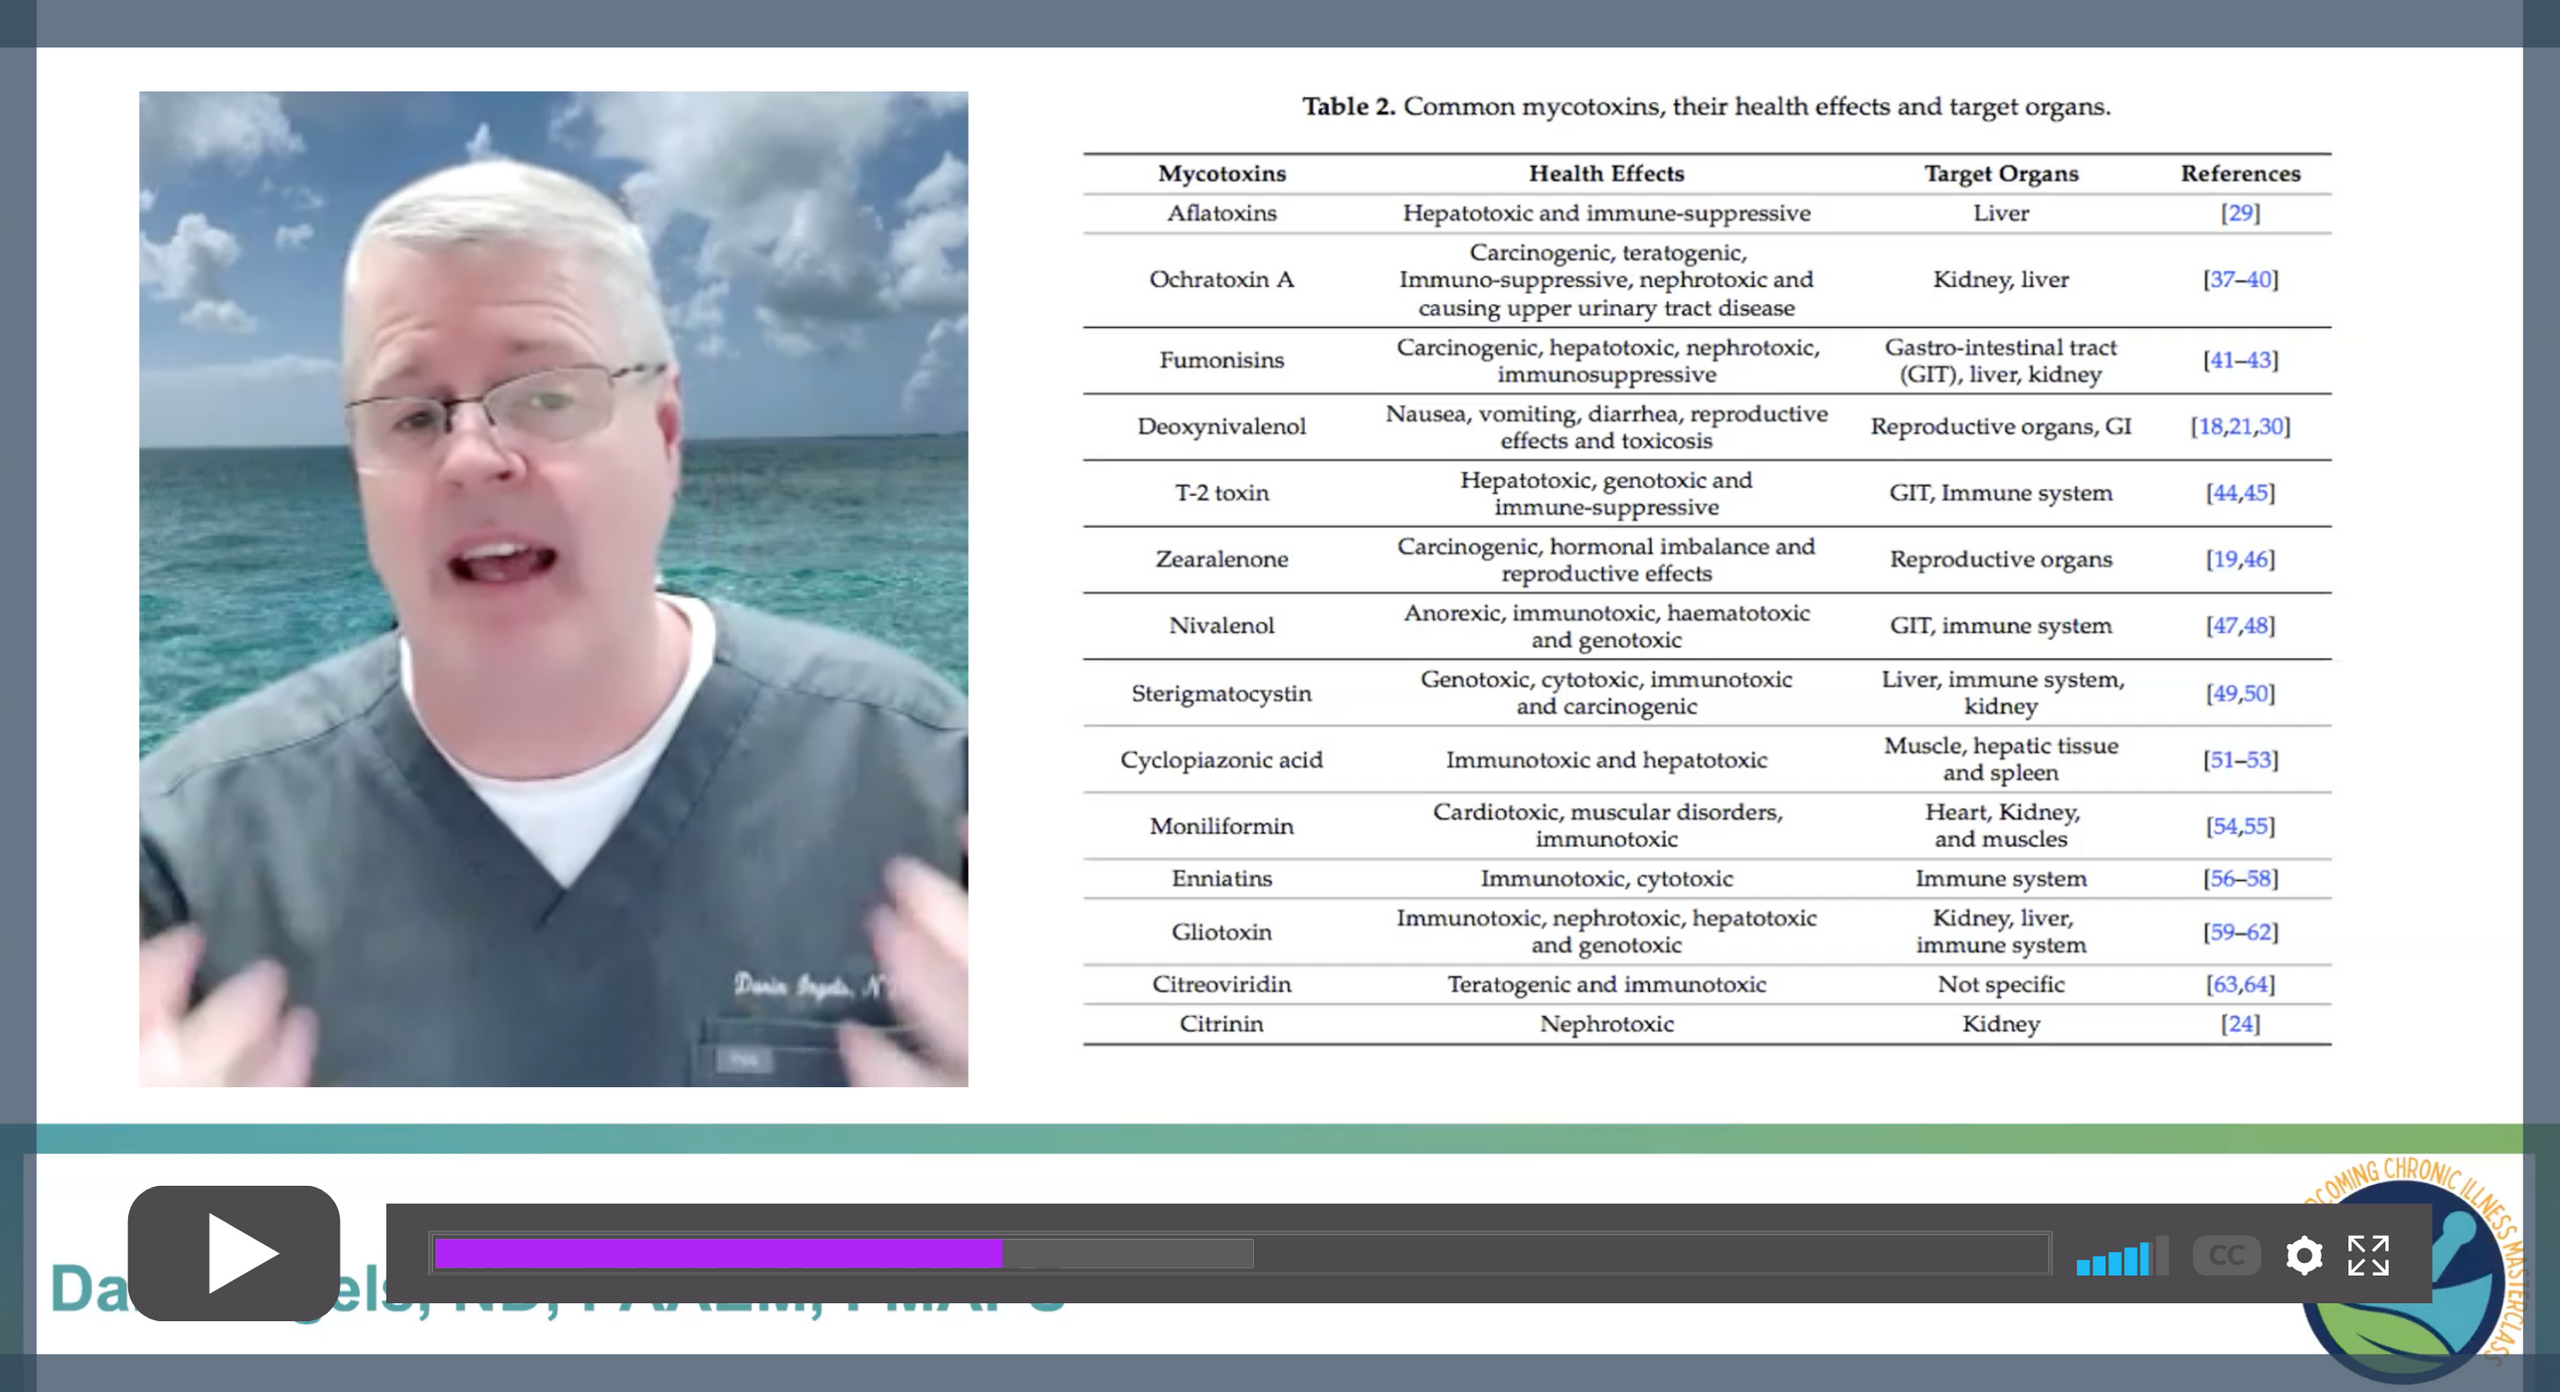Open references 56–58 for Enniatins
This screenshot has height=1392, width=2560.
2240,879
